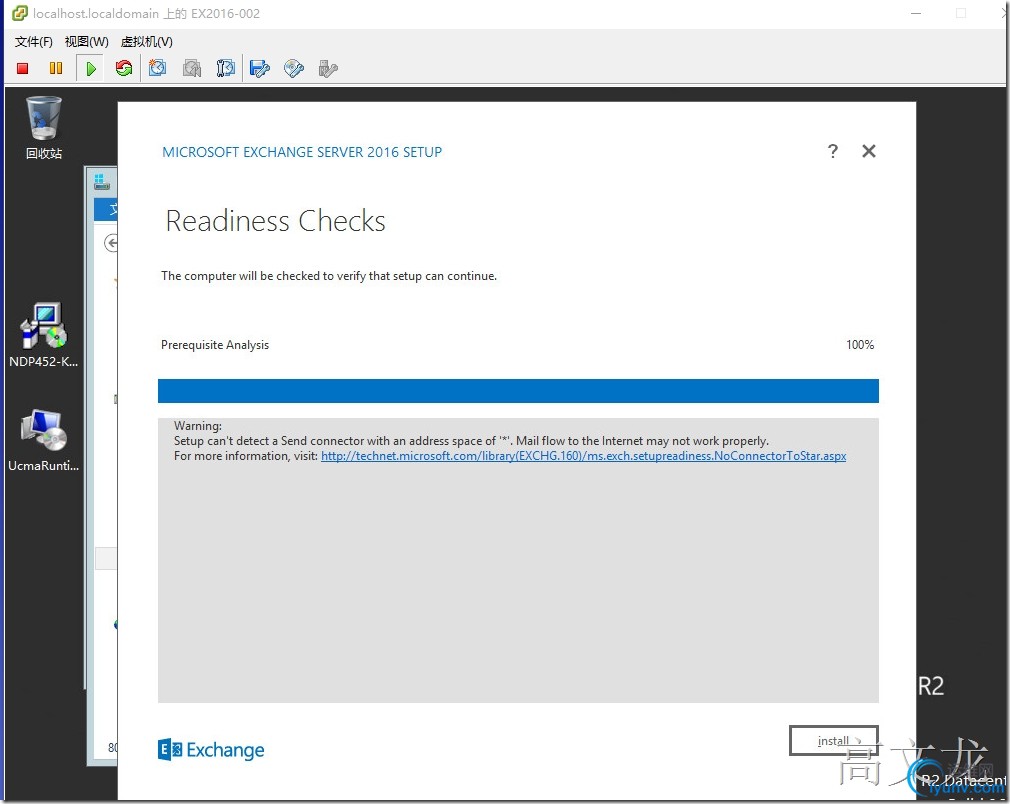Viewport: 1010px width, 804px height.
Task: Click the 'Prerequisite Analysis' label
Action: point(215,345)
